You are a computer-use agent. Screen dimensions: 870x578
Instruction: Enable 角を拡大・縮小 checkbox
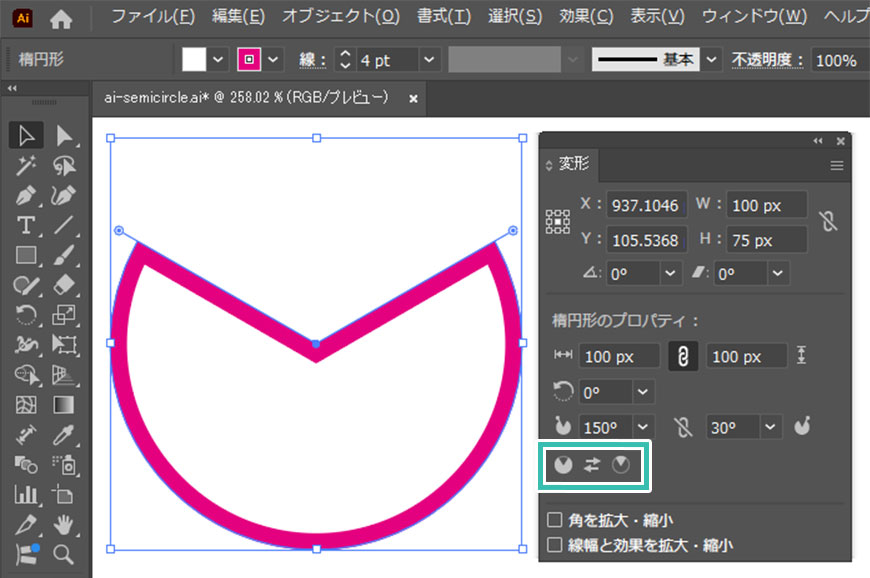click(555, 520)
